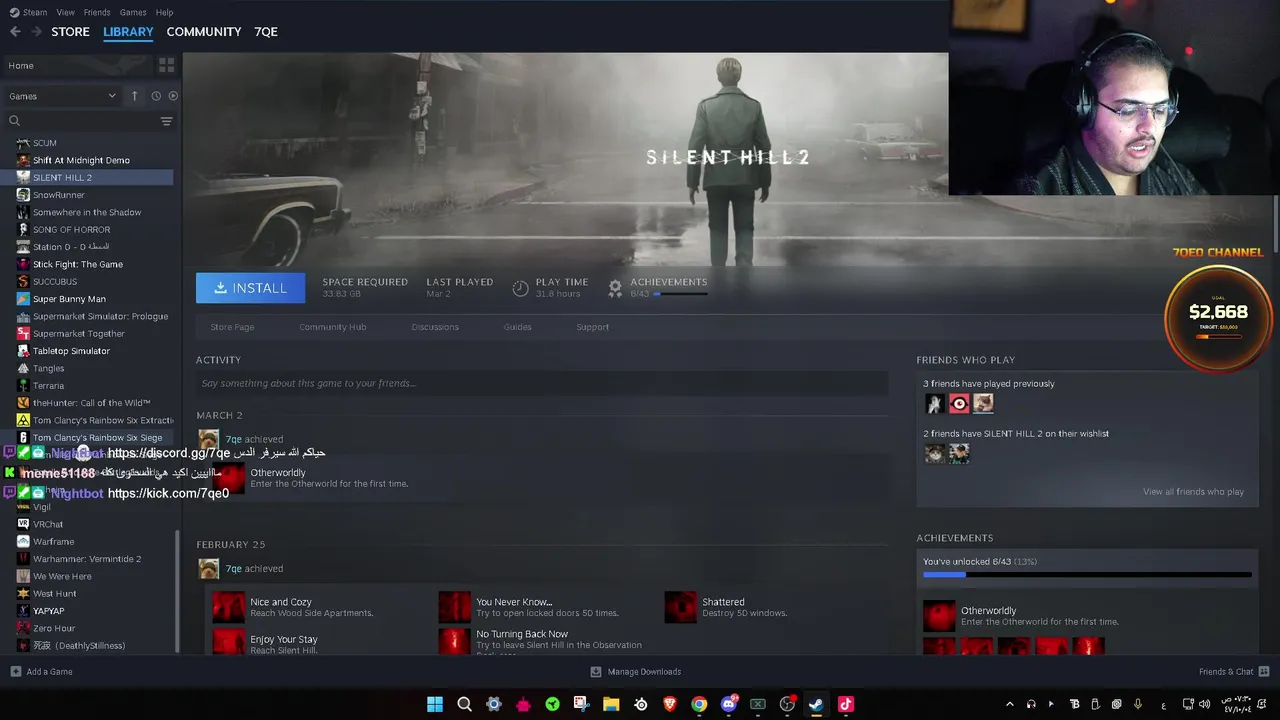Click the SONG OF HORROR game icon
The image size is (1280, 720).
pyautogui.click(x=23, y=230)
